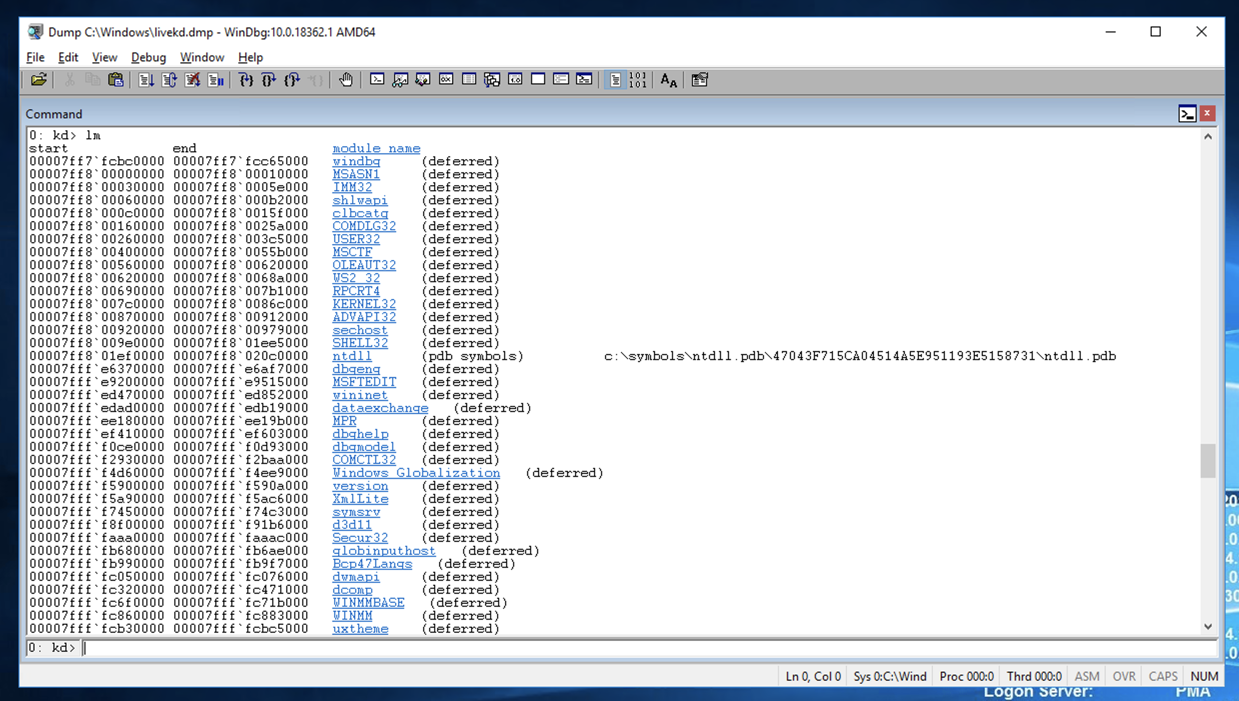Screen dimensions: 1239x701
Task: Click the MSASN1 module link
Action: [356, 174]
